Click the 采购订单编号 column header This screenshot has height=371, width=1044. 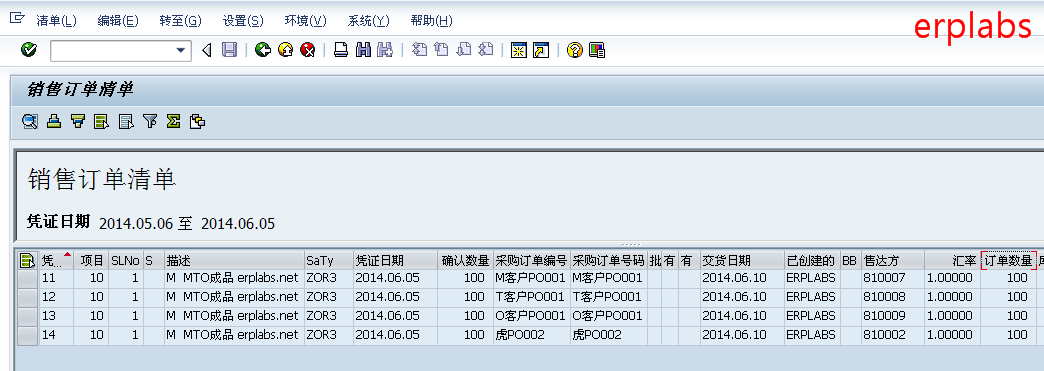tap(531, 260)
